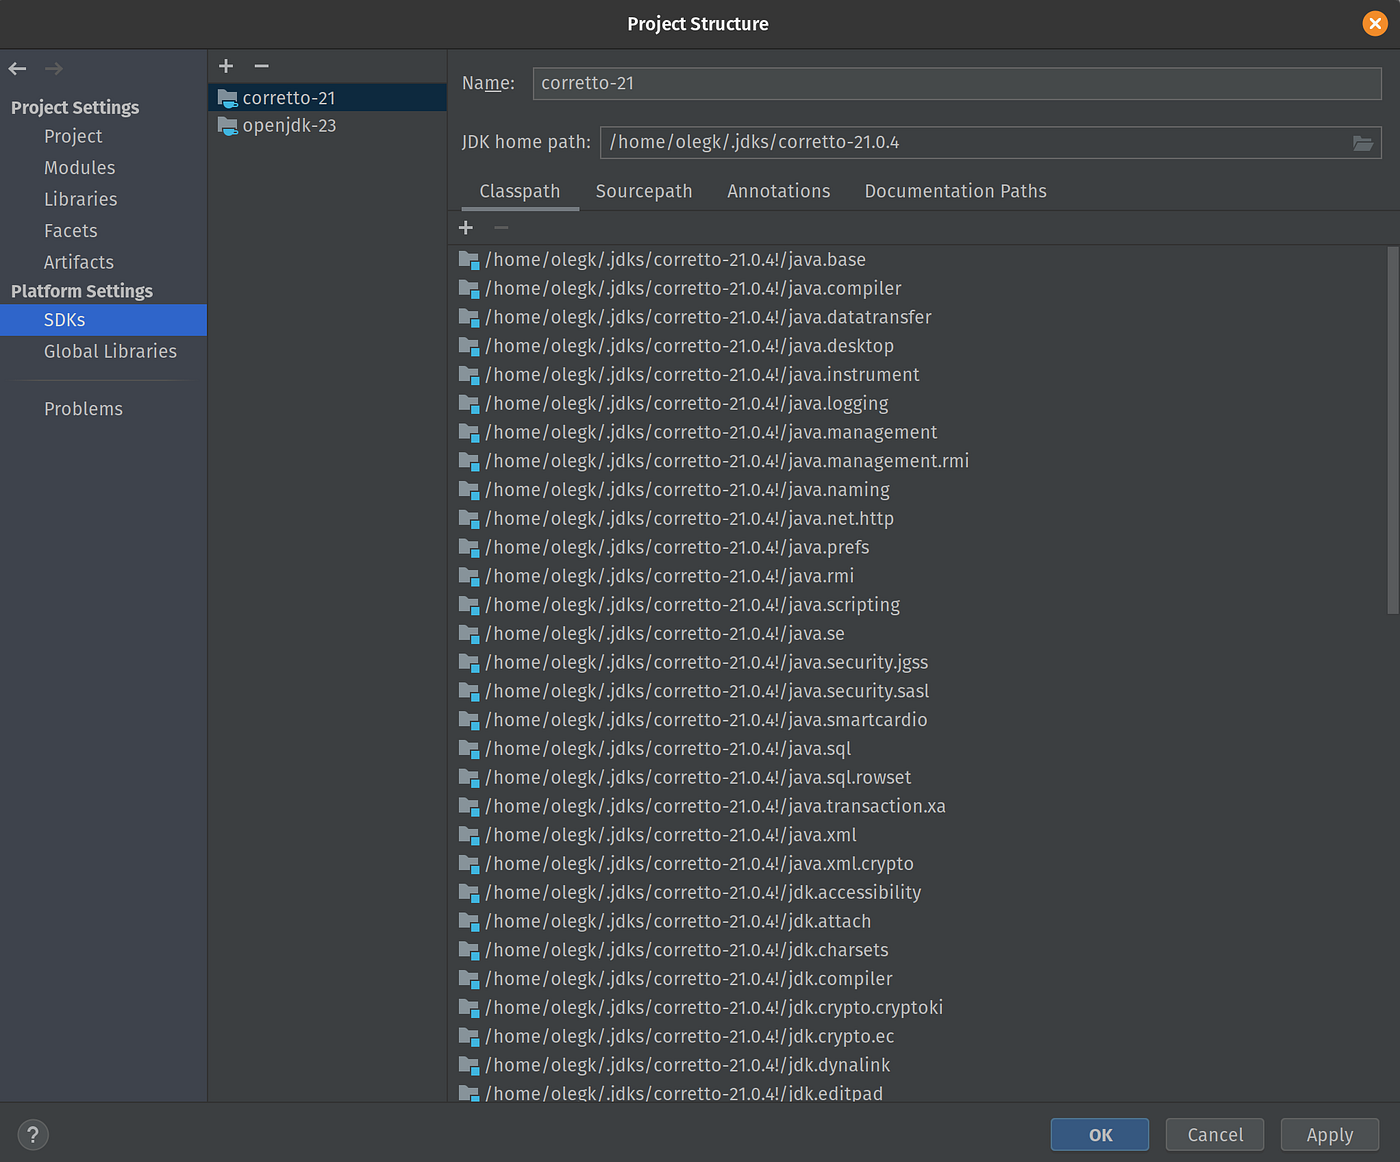
Task: Select the java.rmi classpath row
Action: (x=918, y=577)
